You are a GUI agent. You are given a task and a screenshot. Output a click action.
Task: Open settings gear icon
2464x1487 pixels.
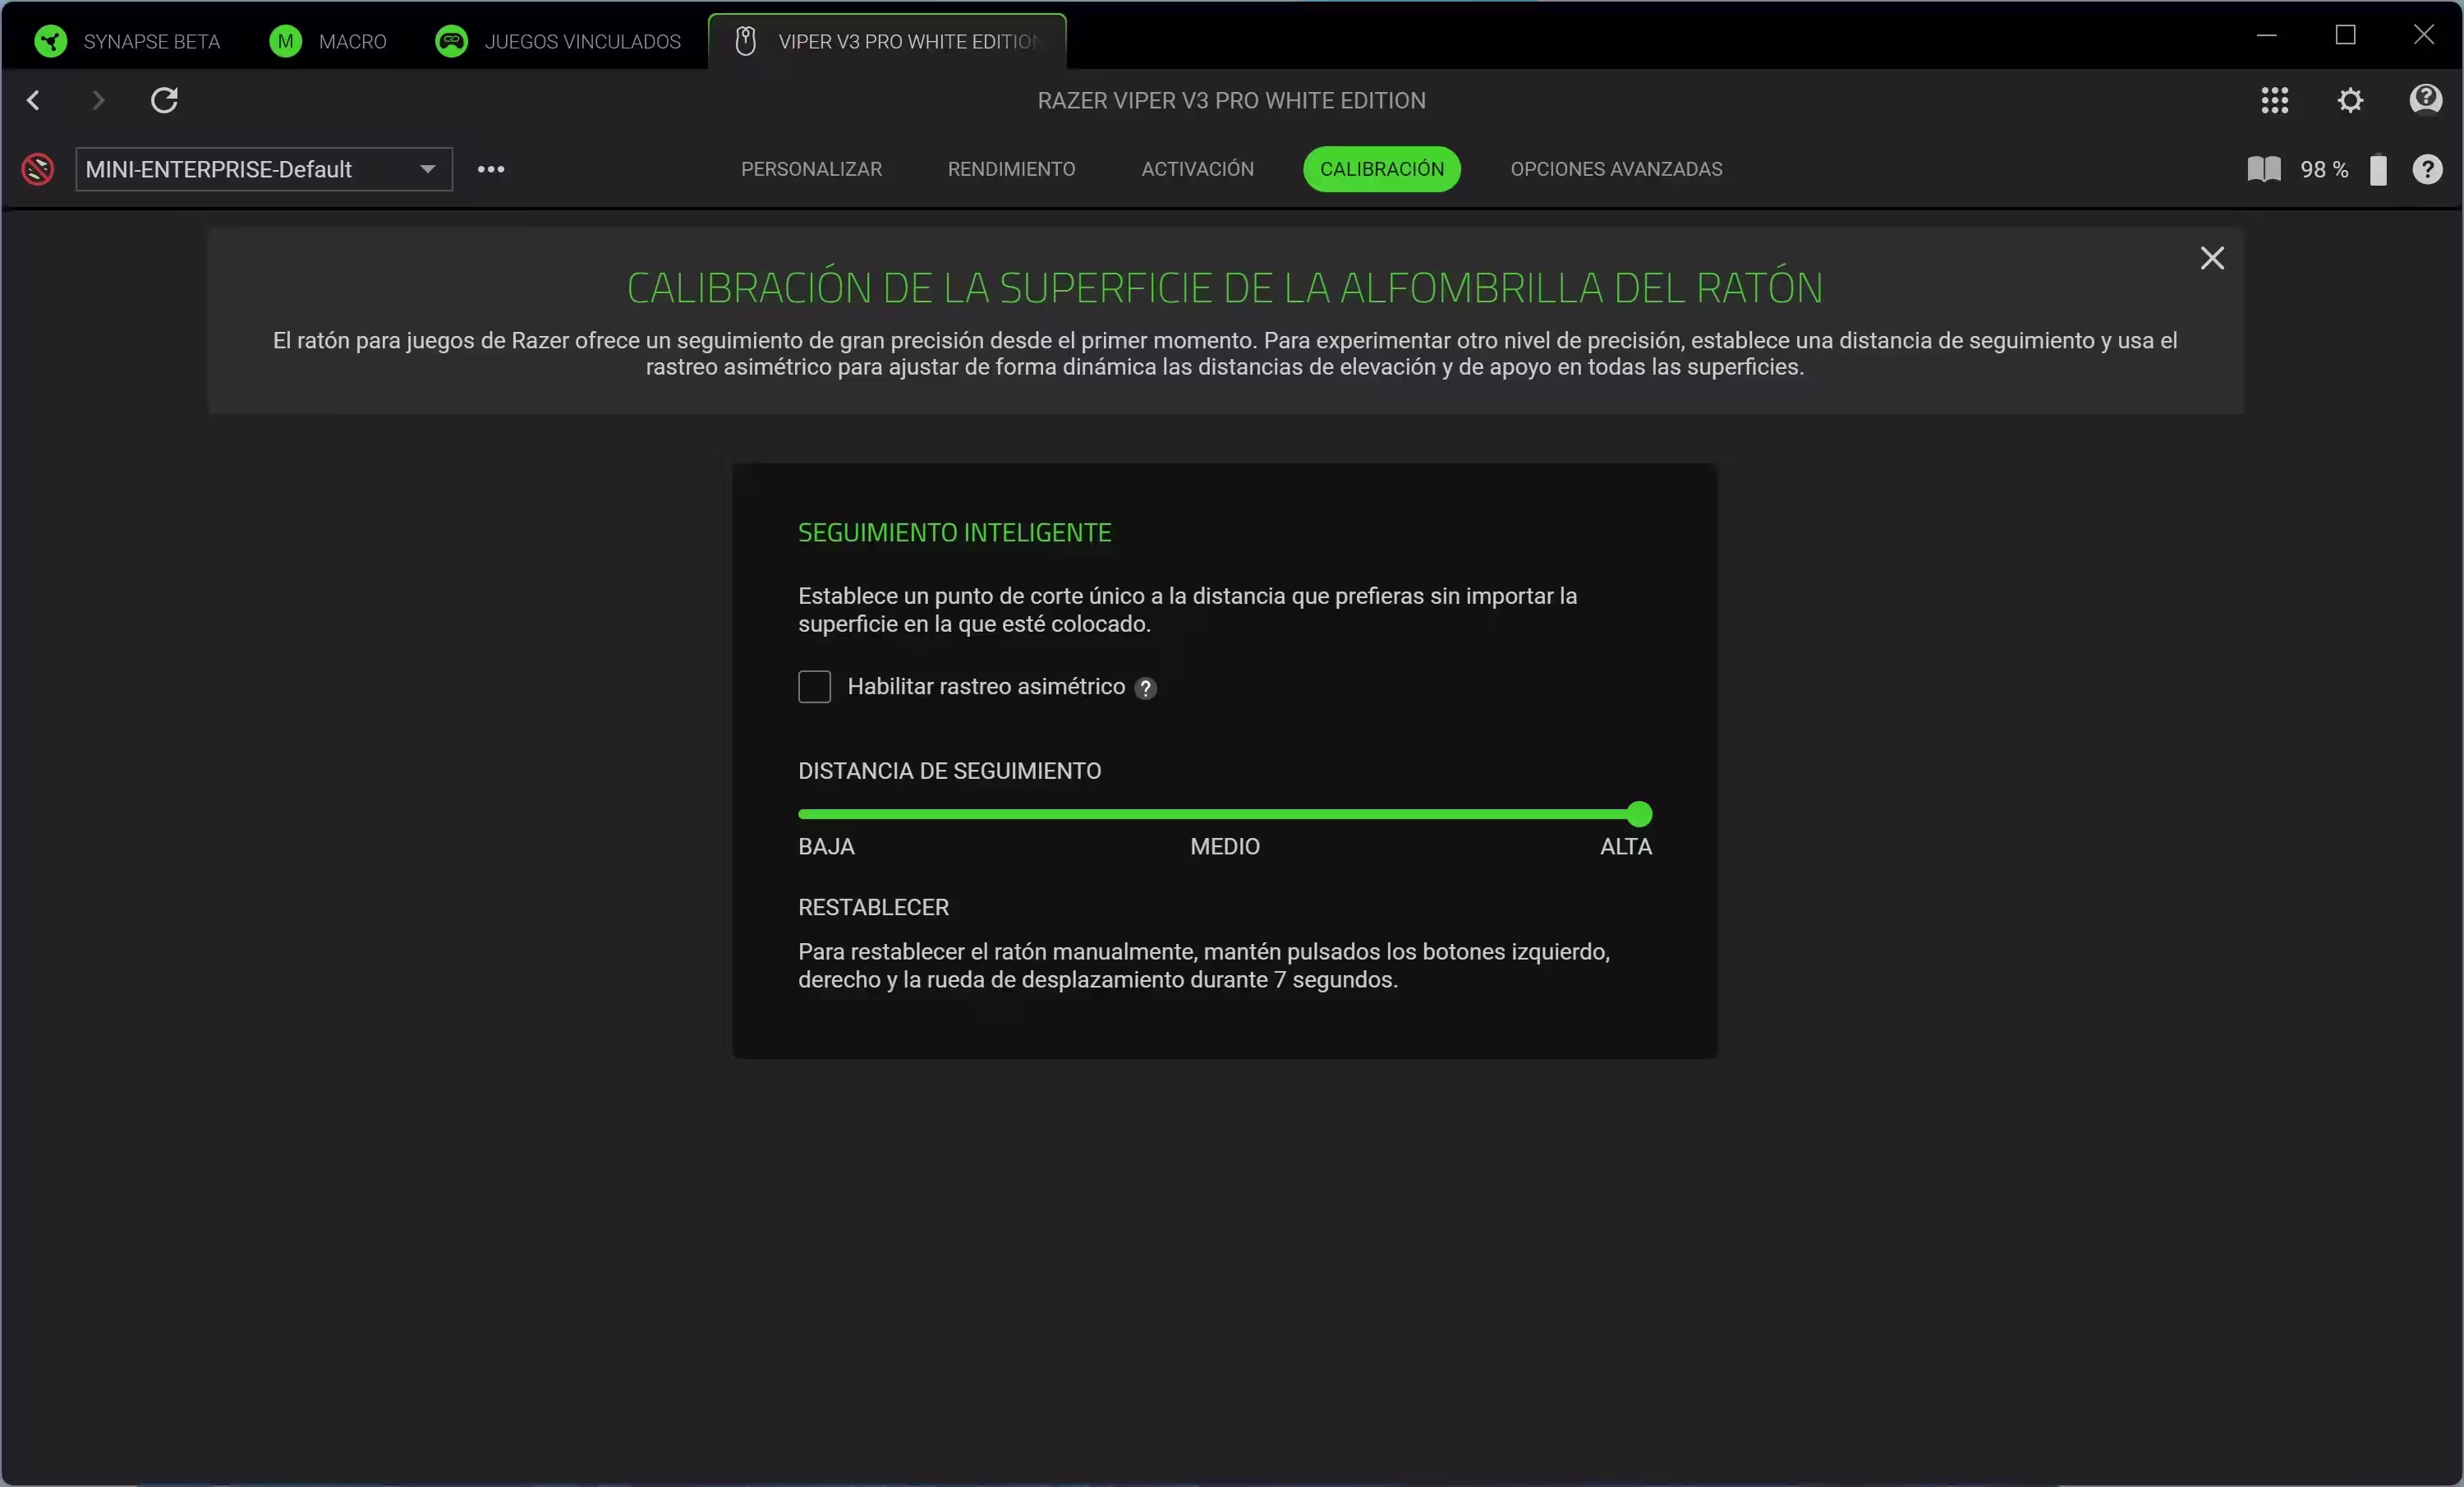click(2350, 100)
